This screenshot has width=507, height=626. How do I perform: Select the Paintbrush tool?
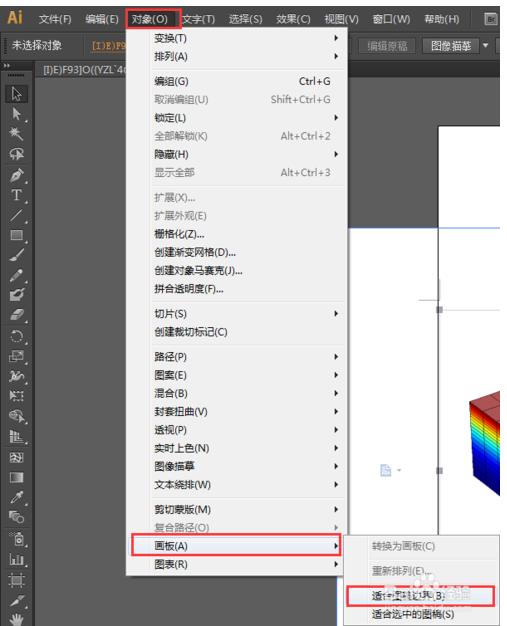16,255
